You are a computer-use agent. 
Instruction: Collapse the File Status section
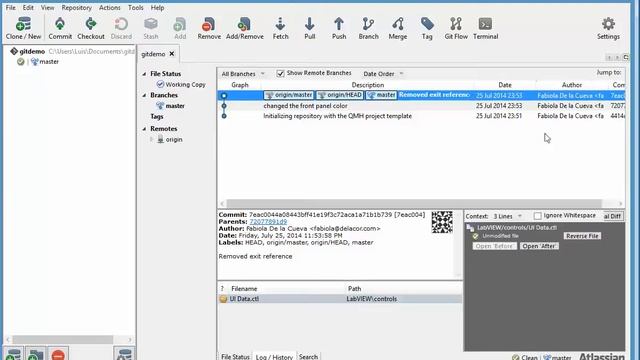point(144,74)
